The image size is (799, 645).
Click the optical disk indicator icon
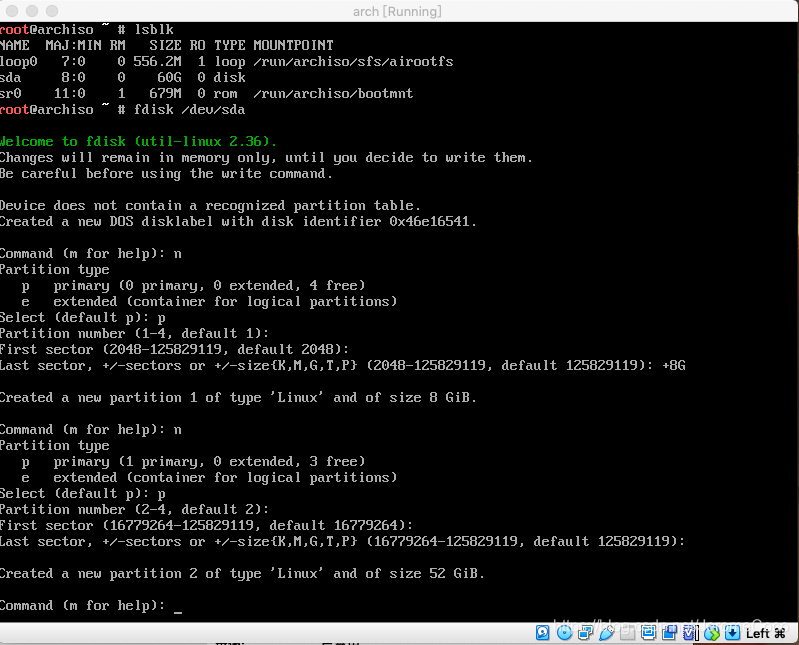point(564,633)
